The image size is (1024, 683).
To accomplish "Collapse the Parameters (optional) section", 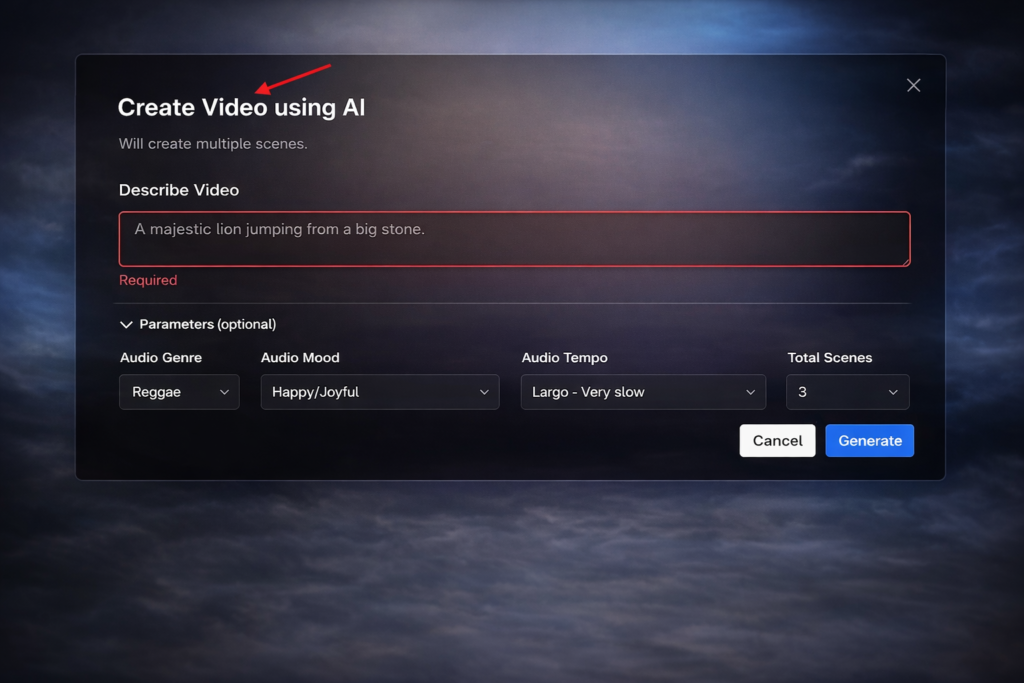I will tap(196, 324).
